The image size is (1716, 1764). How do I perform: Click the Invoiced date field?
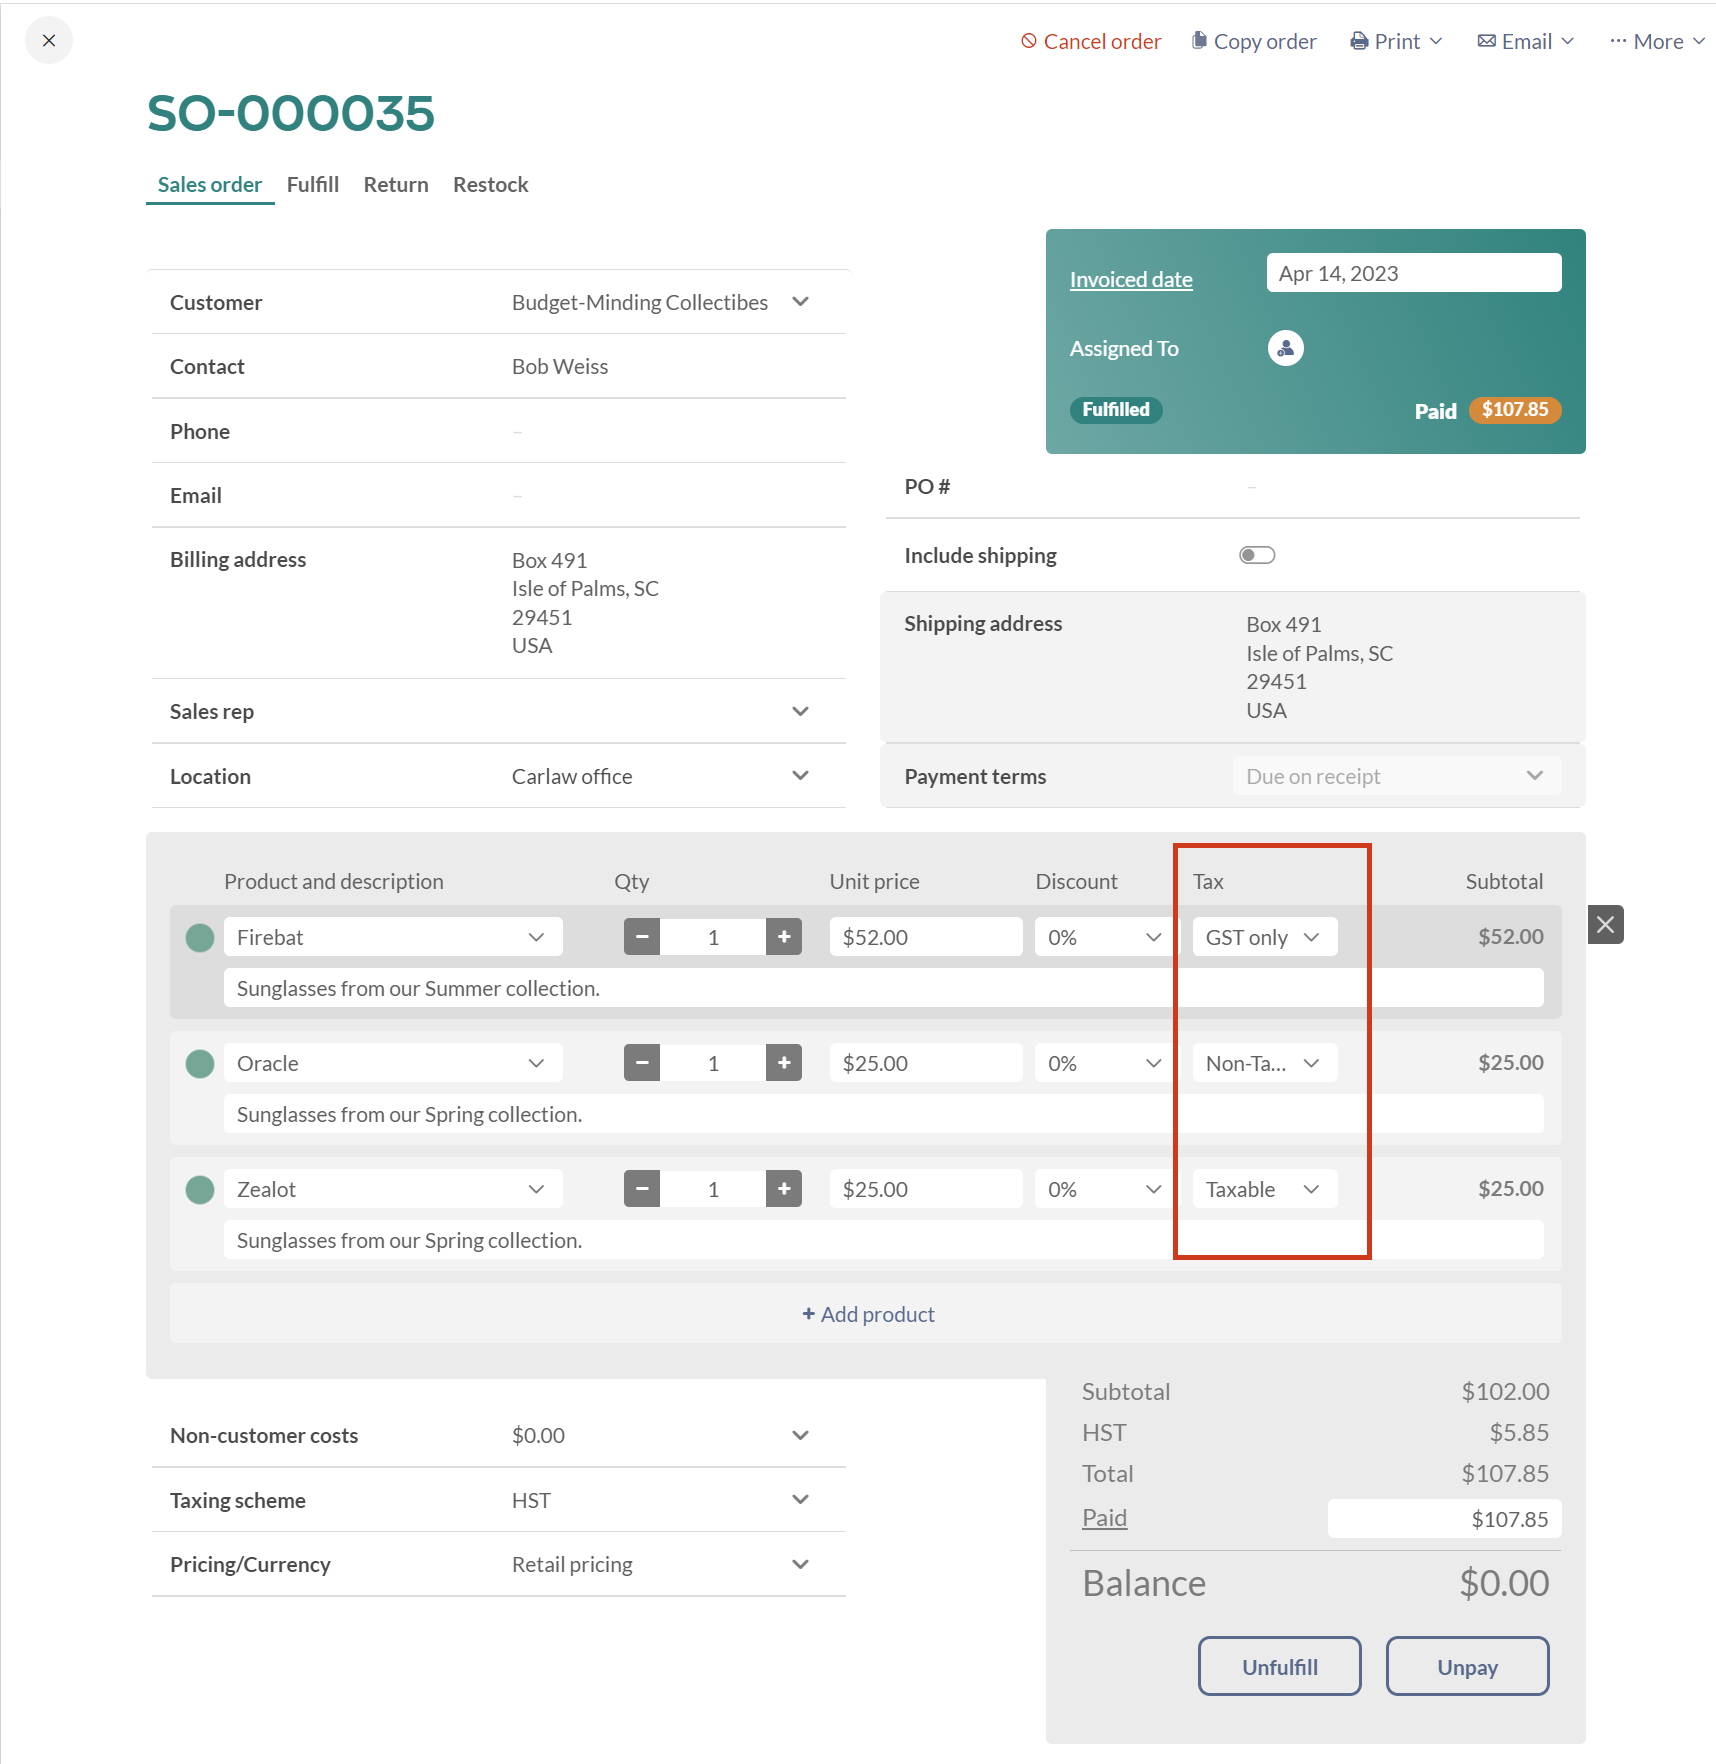point(1413,272)
